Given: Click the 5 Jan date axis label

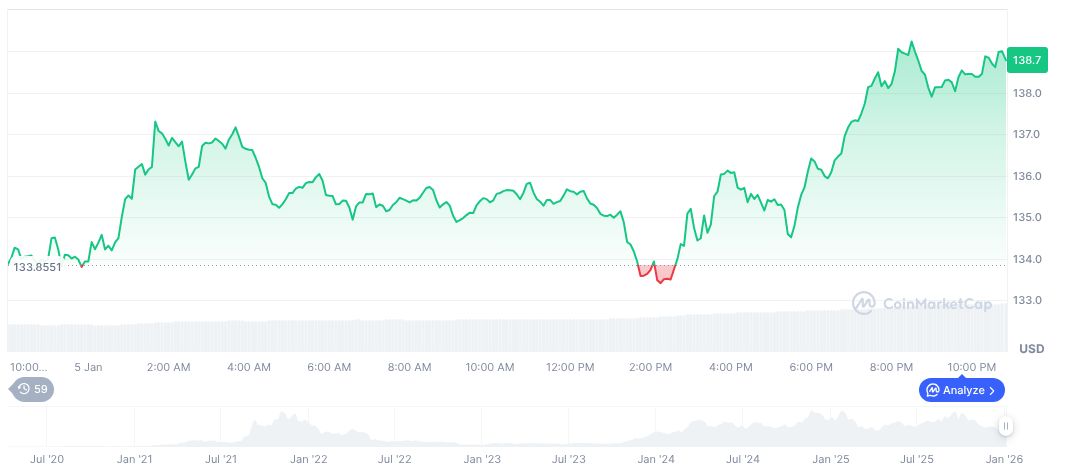Looking at the screenshot, I should point(88,367).
